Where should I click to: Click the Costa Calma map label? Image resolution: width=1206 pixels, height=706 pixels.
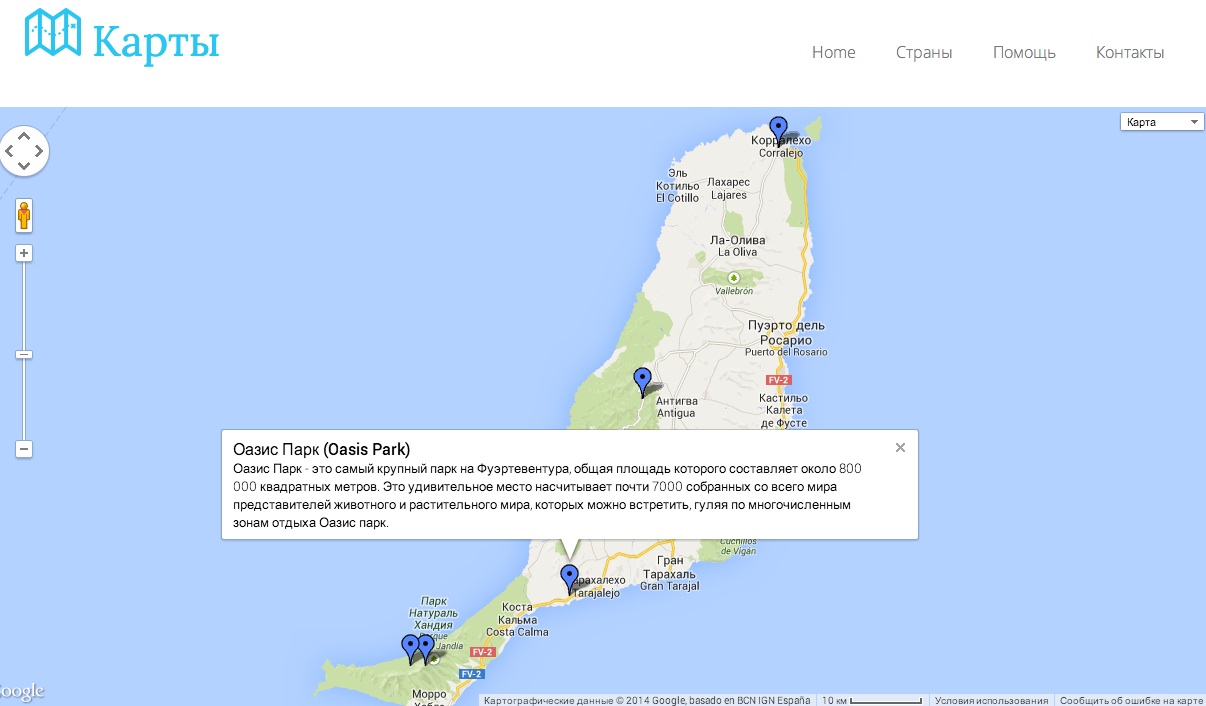[517, 632]
